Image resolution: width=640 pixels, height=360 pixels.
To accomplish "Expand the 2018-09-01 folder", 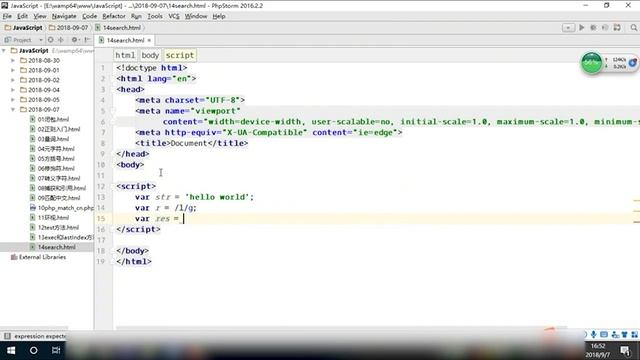I will (x=13, y=70).
